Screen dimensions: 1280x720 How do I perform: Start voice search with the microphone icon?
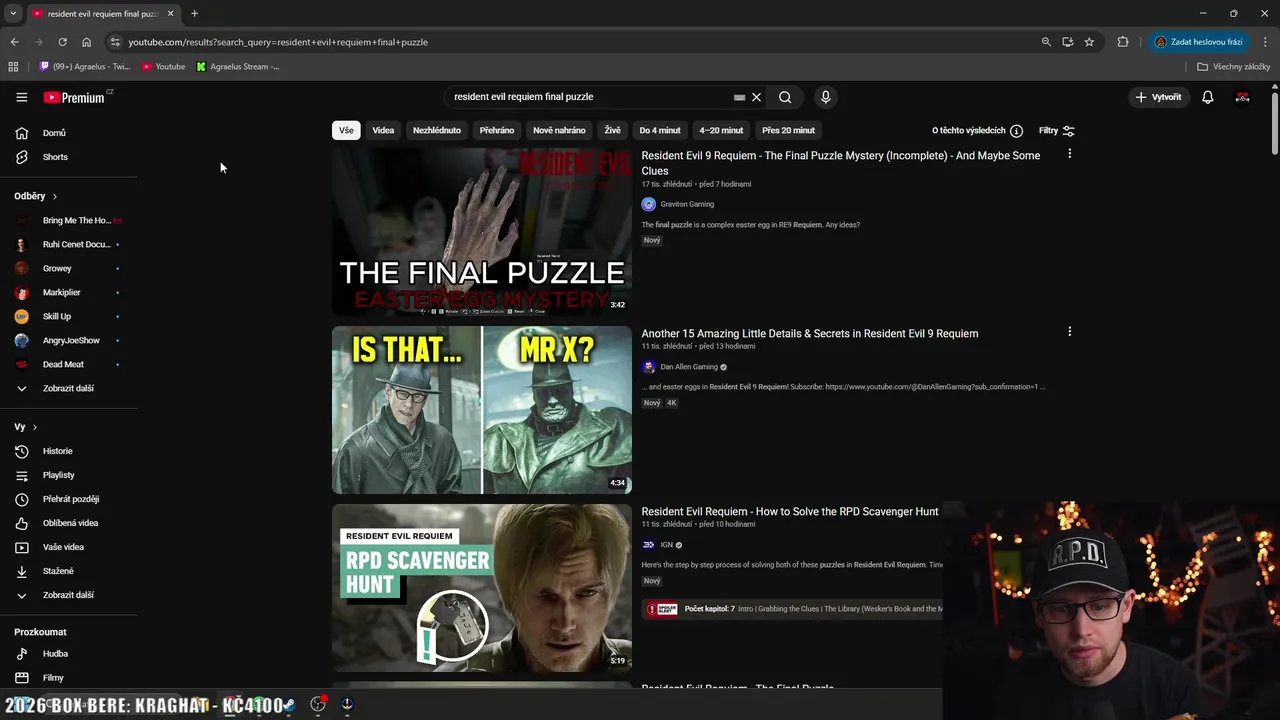(825, 97)
